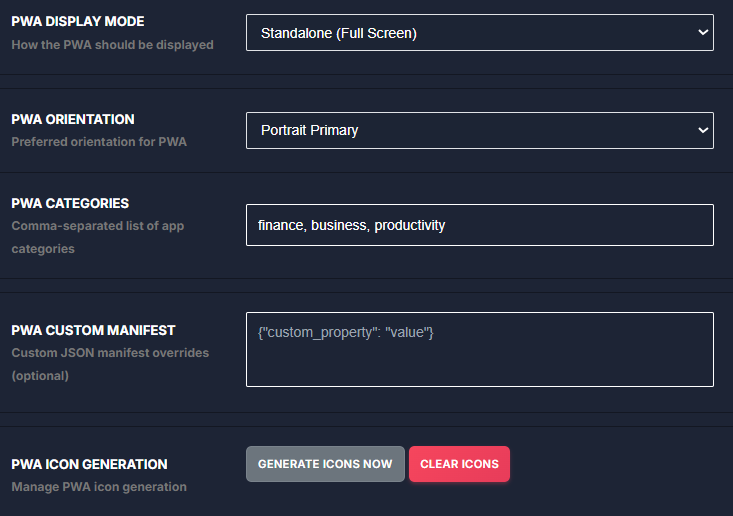Screen dimensions: 733x516
Task: Click the 'Comma-separated list of app' hint text
Action: click(98, 226)
